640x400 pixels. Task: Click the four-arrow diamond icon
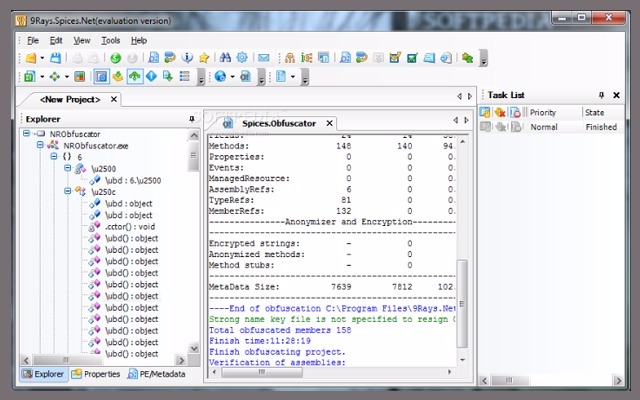point(54,76)
